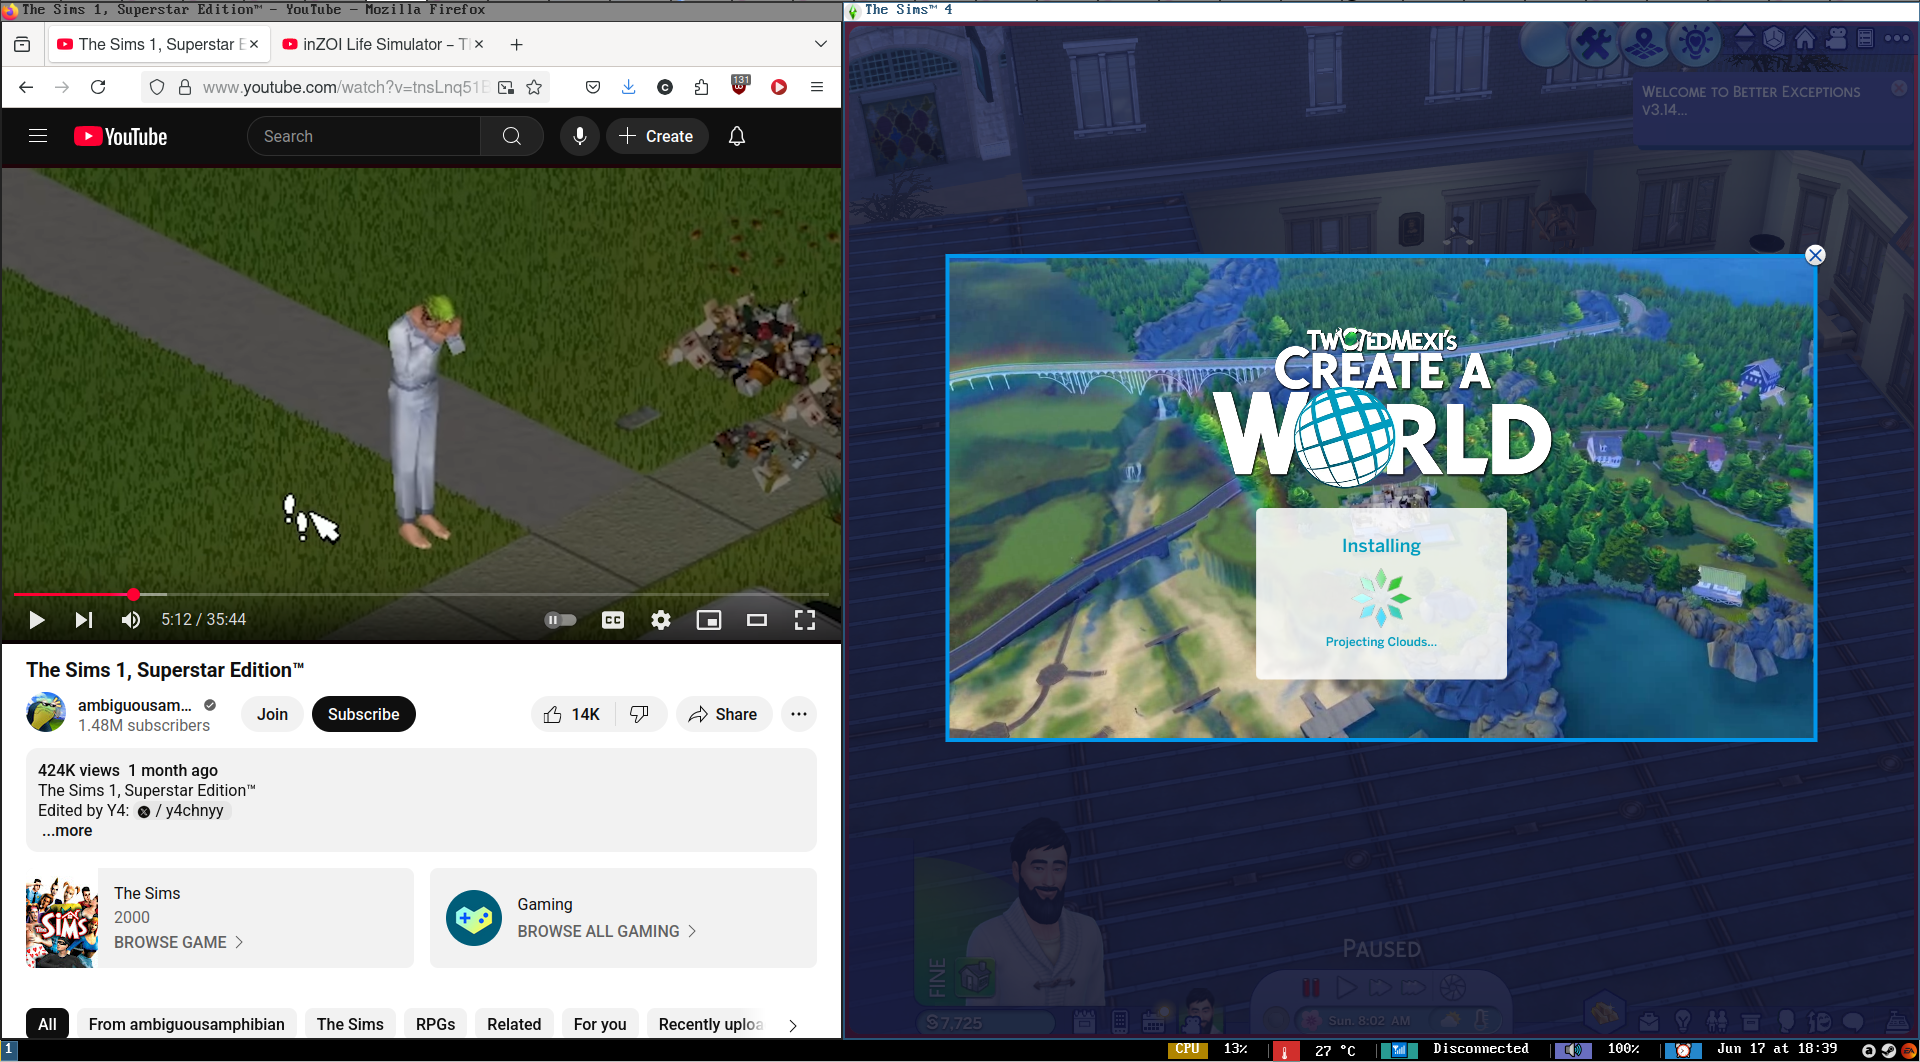Open the Sims 4 calendar icon
This screenshot has width=1920, height=1062.
click(1153, 1022)
